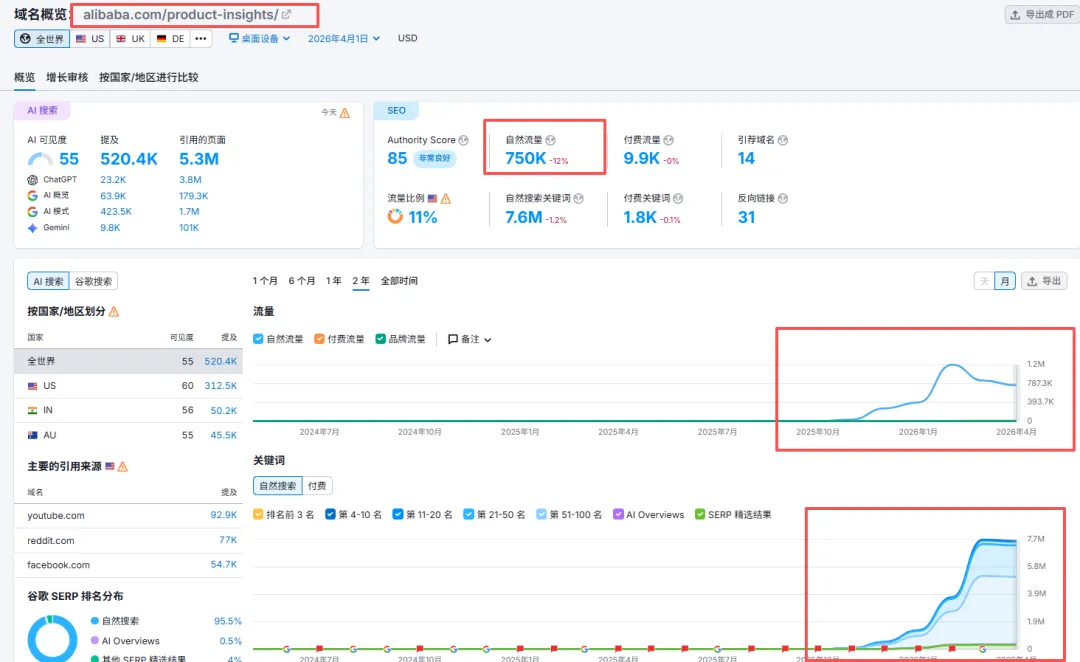The width and height of the screenshot is (1080, 662).
Task: Select the AU country row
Action: [x=128, y=435]
